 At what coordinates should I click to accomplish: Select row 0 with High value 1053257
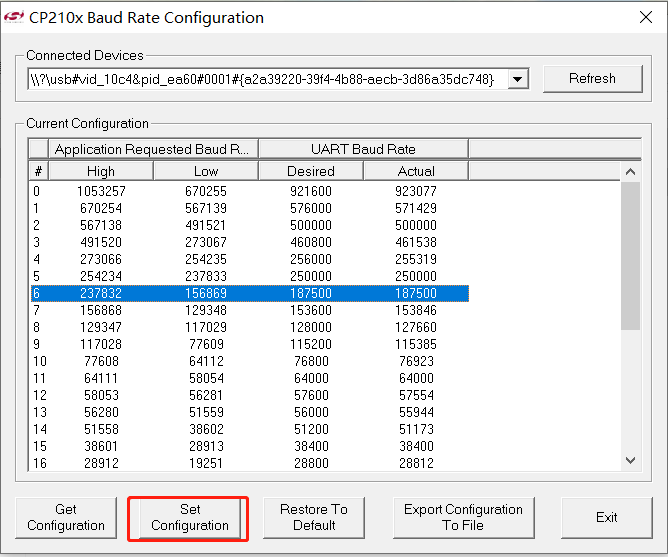tap(250, 191)
